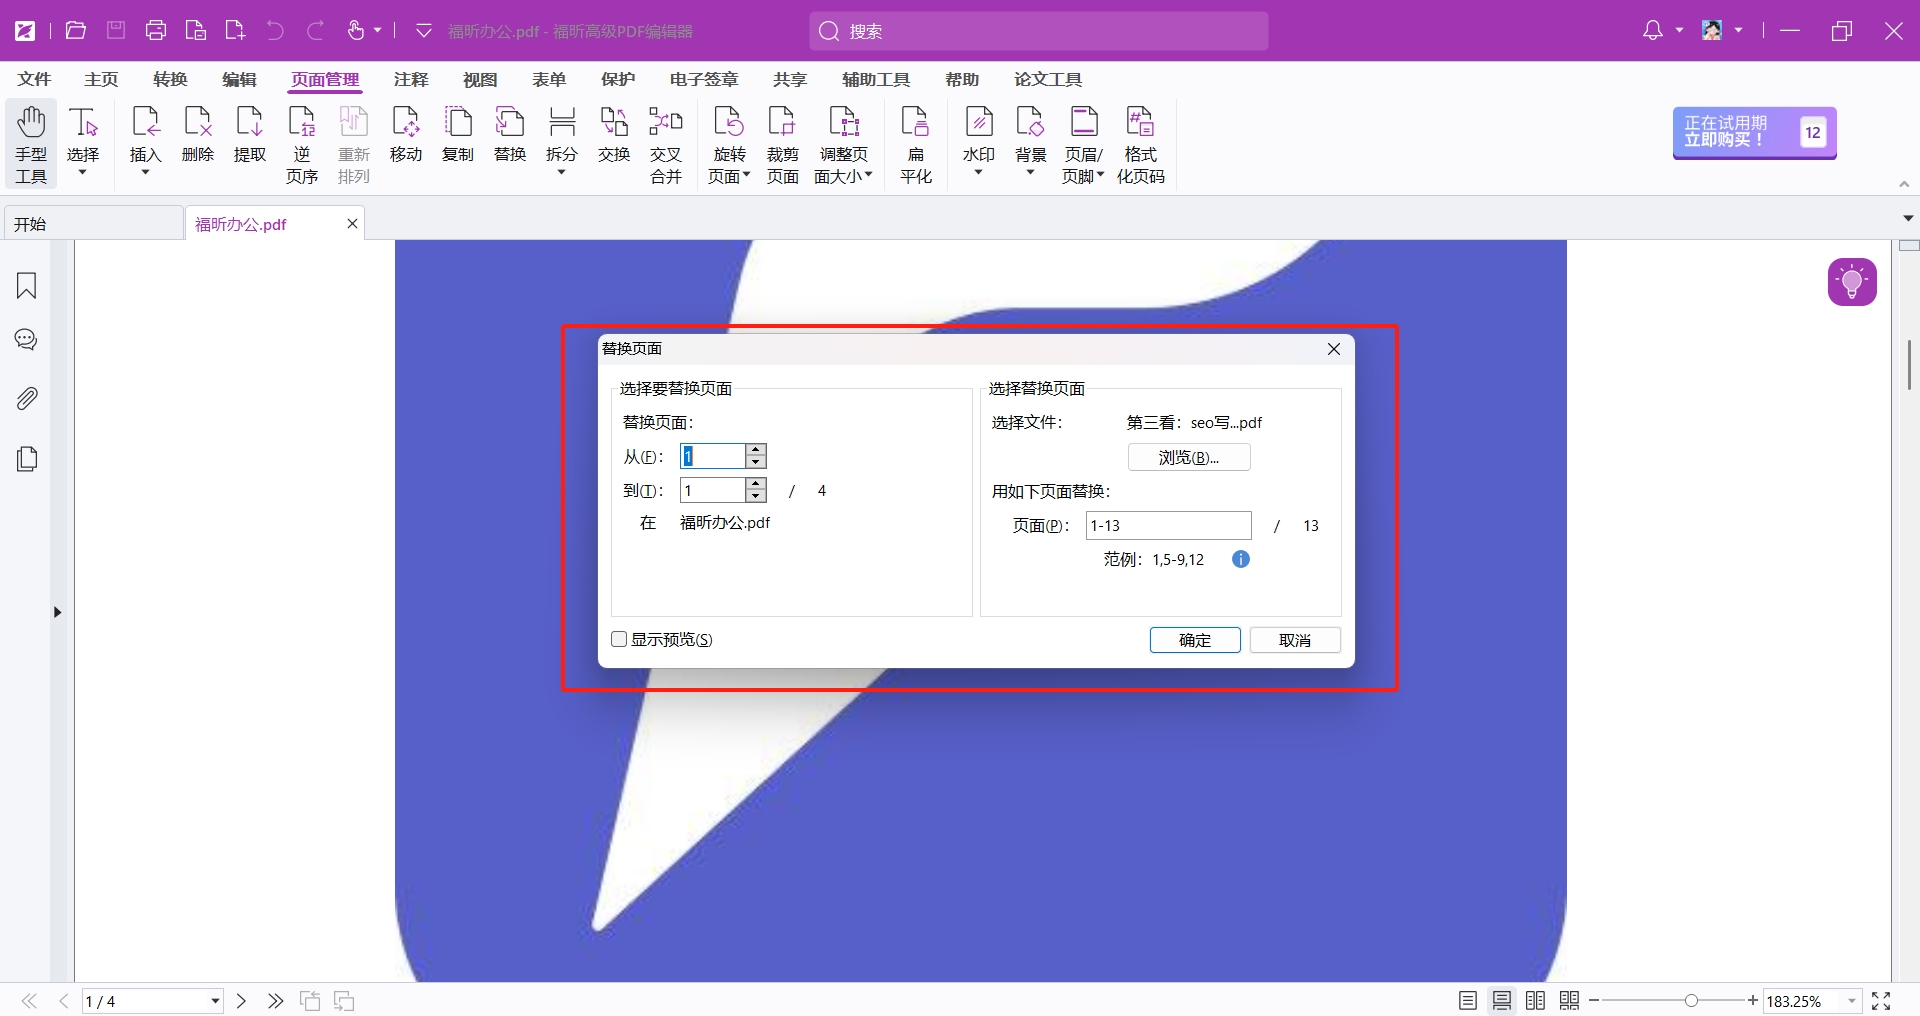1920x1016 pixels.
Task: Click the zoom slider handle
Action: 1691,1001
